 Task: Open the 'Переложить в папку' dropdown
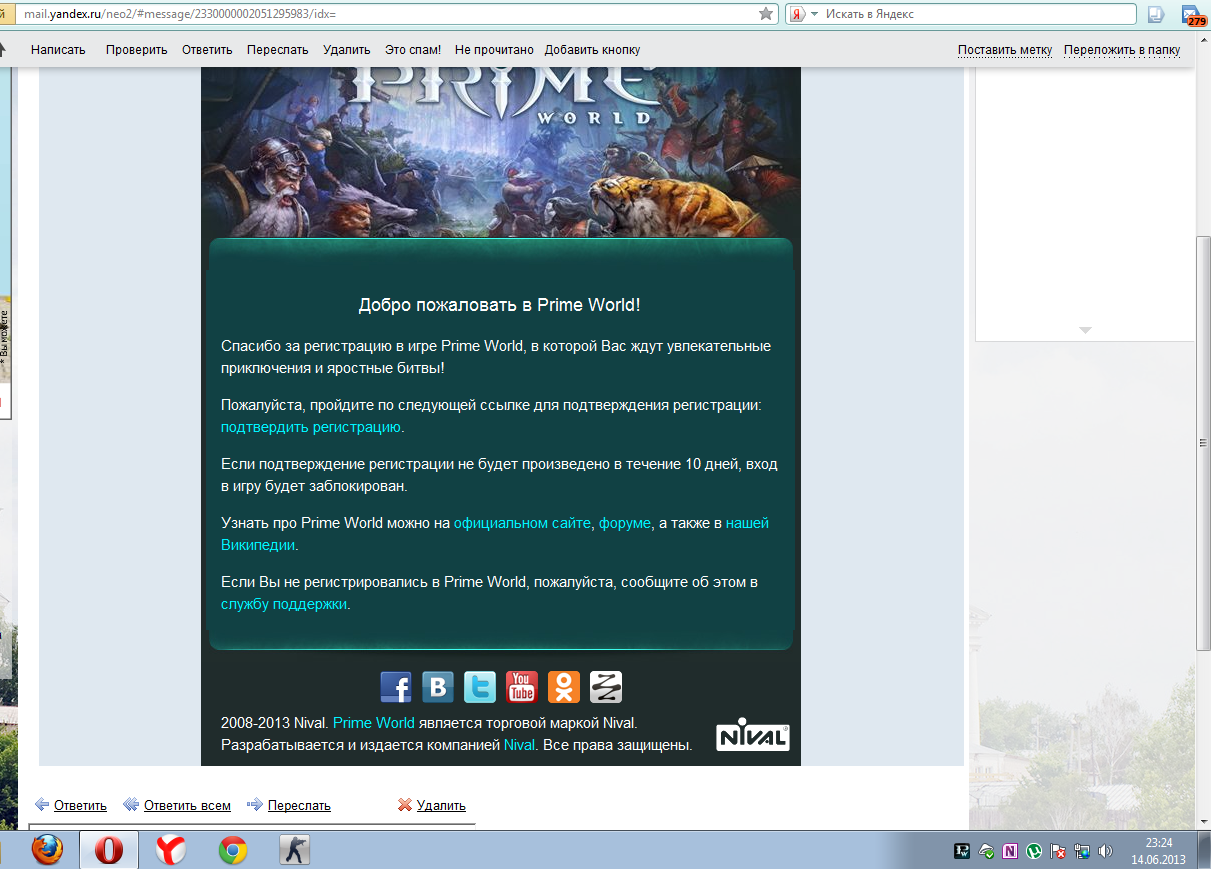[x=1122, y=50]
